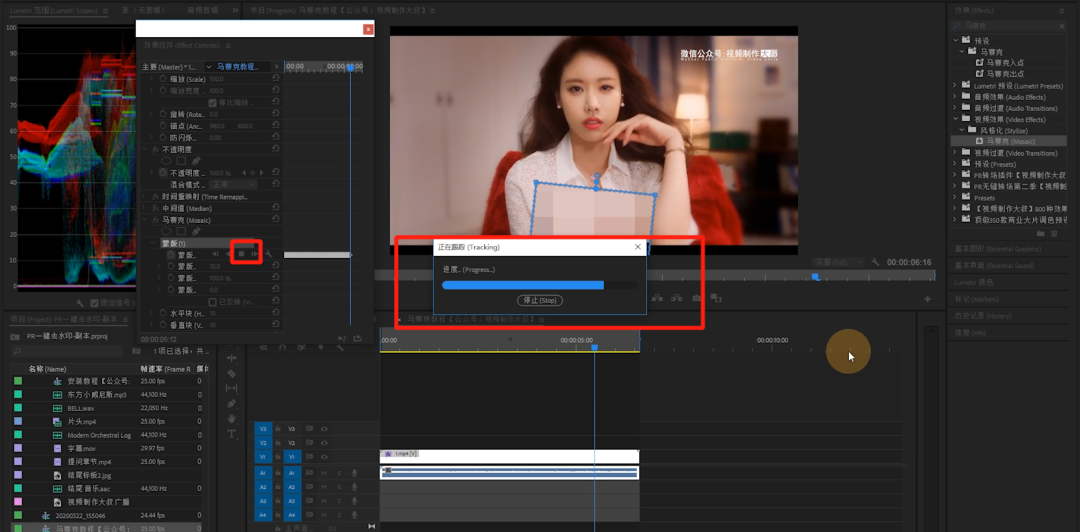
Task: Create ellipse mask under Mosaic effect
Action: tap(166, 232)
